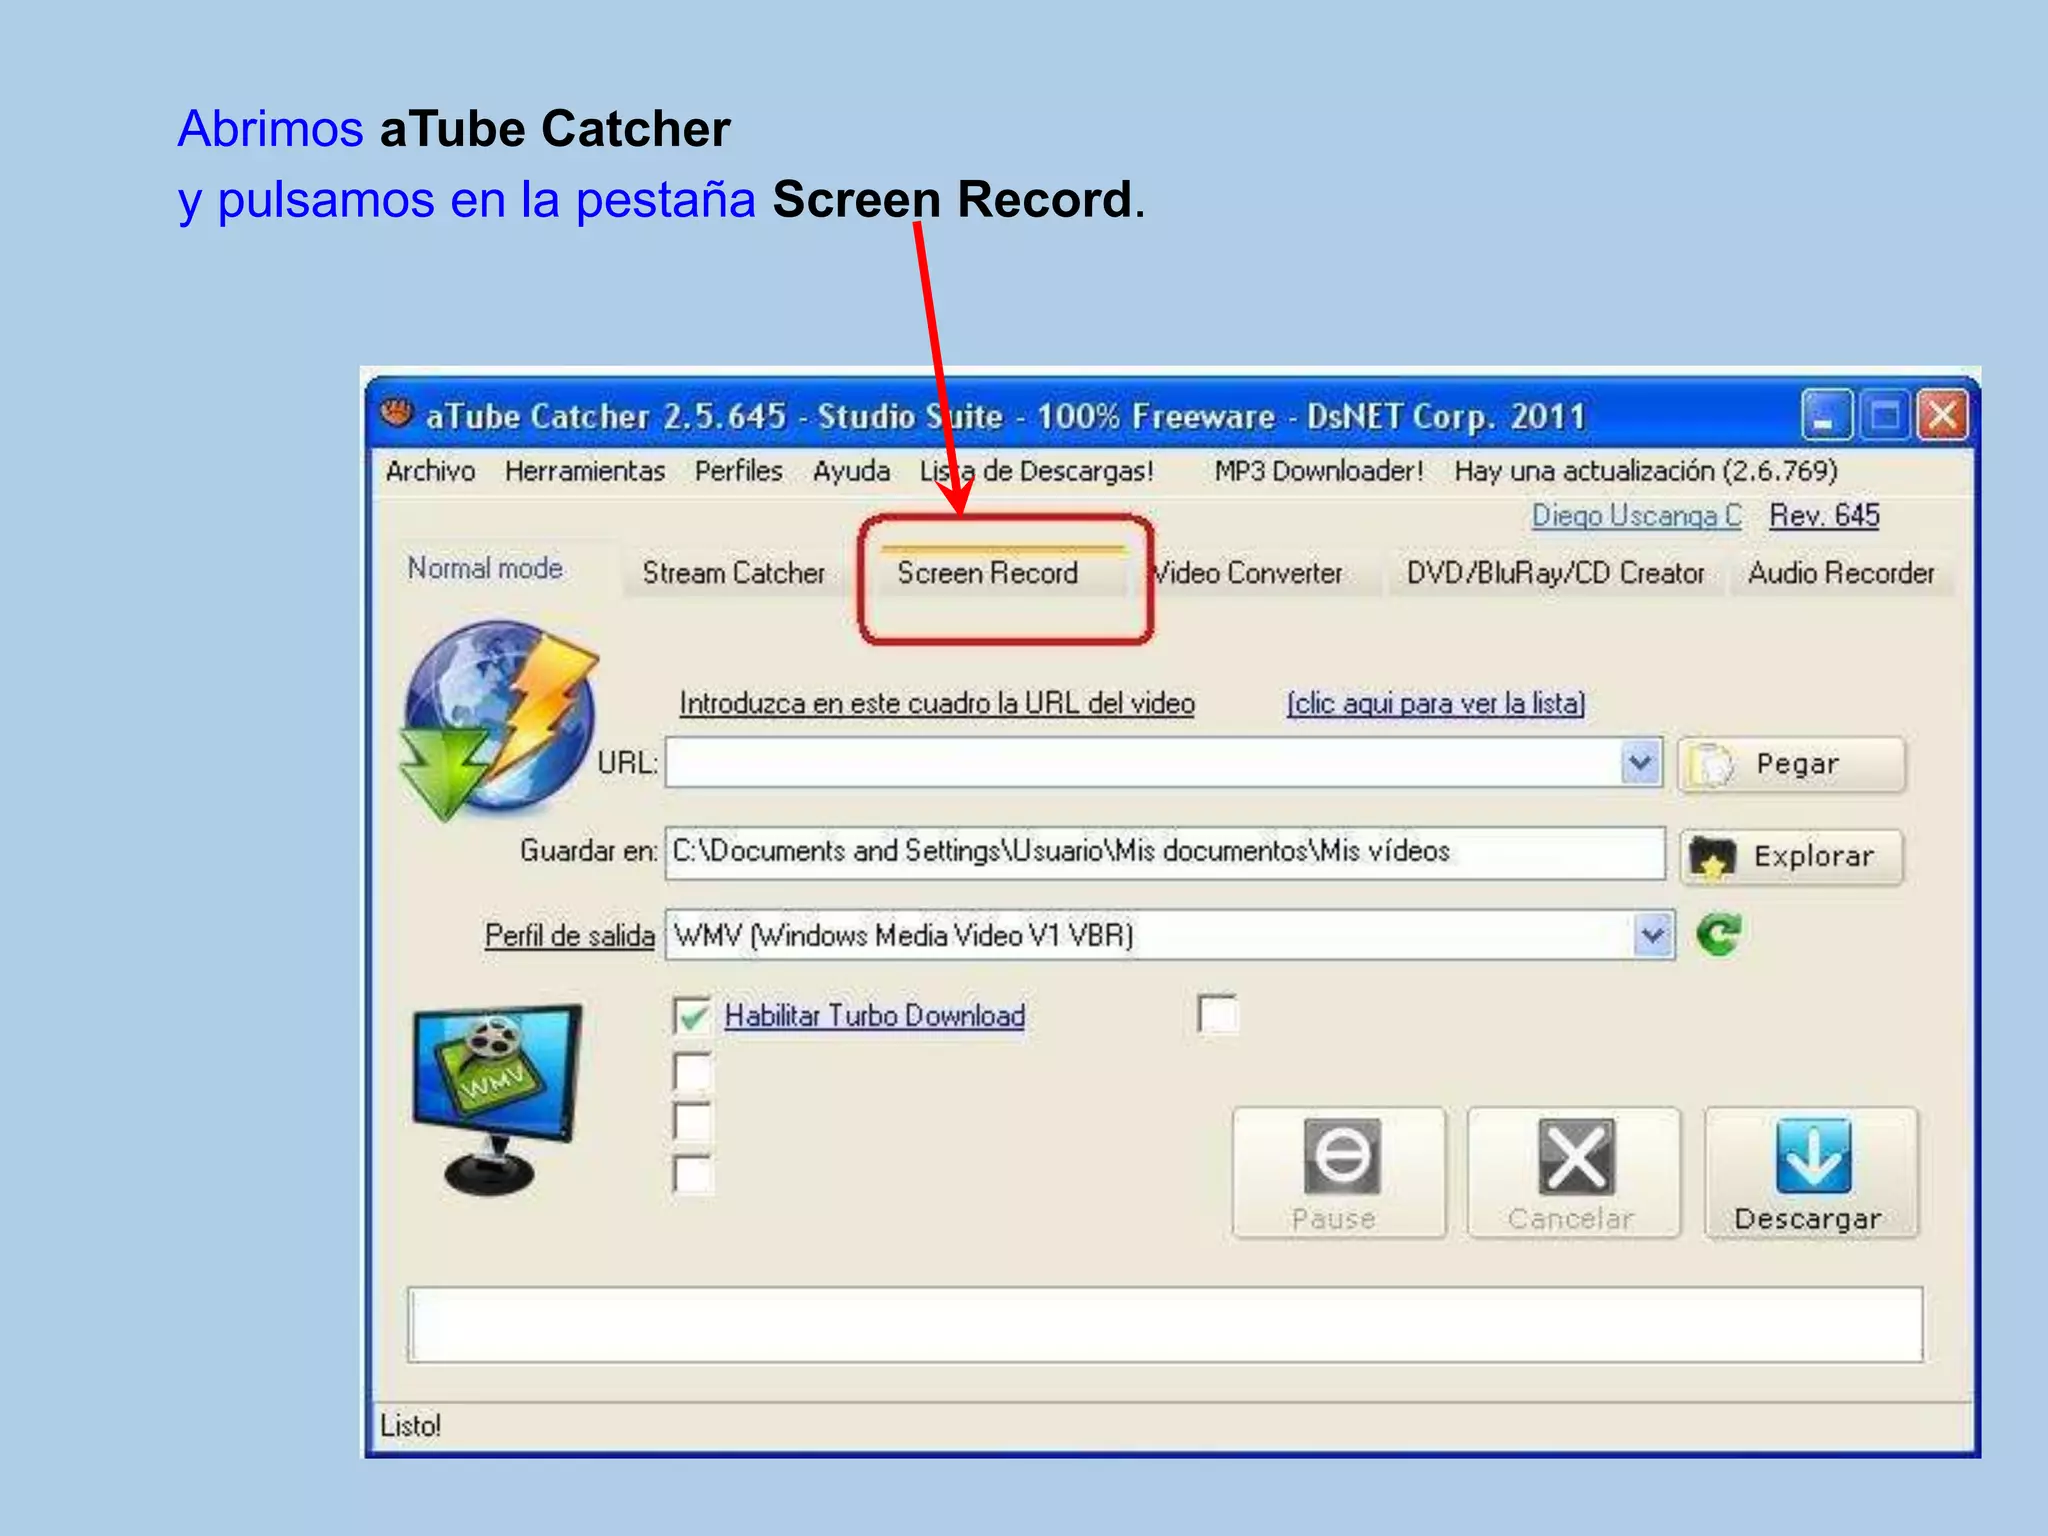2048x1536 pixels.
Task: Click the aTube Catcher title bar app icon
Action: [x=397, y=413]
